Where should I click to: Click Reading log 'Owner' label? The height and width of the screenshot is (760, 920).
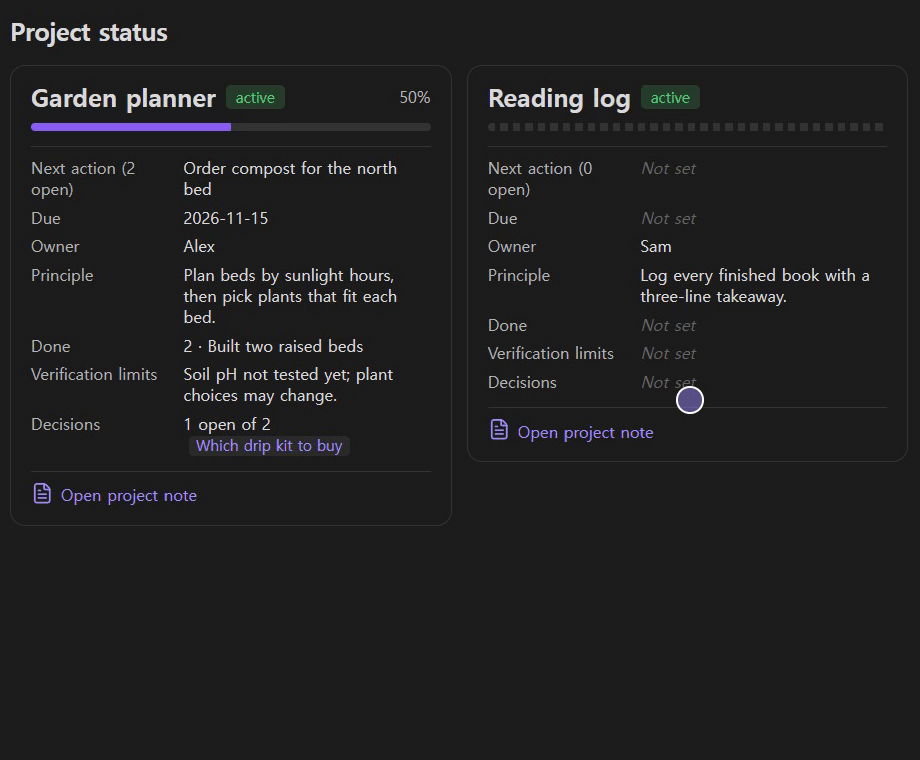512,246
